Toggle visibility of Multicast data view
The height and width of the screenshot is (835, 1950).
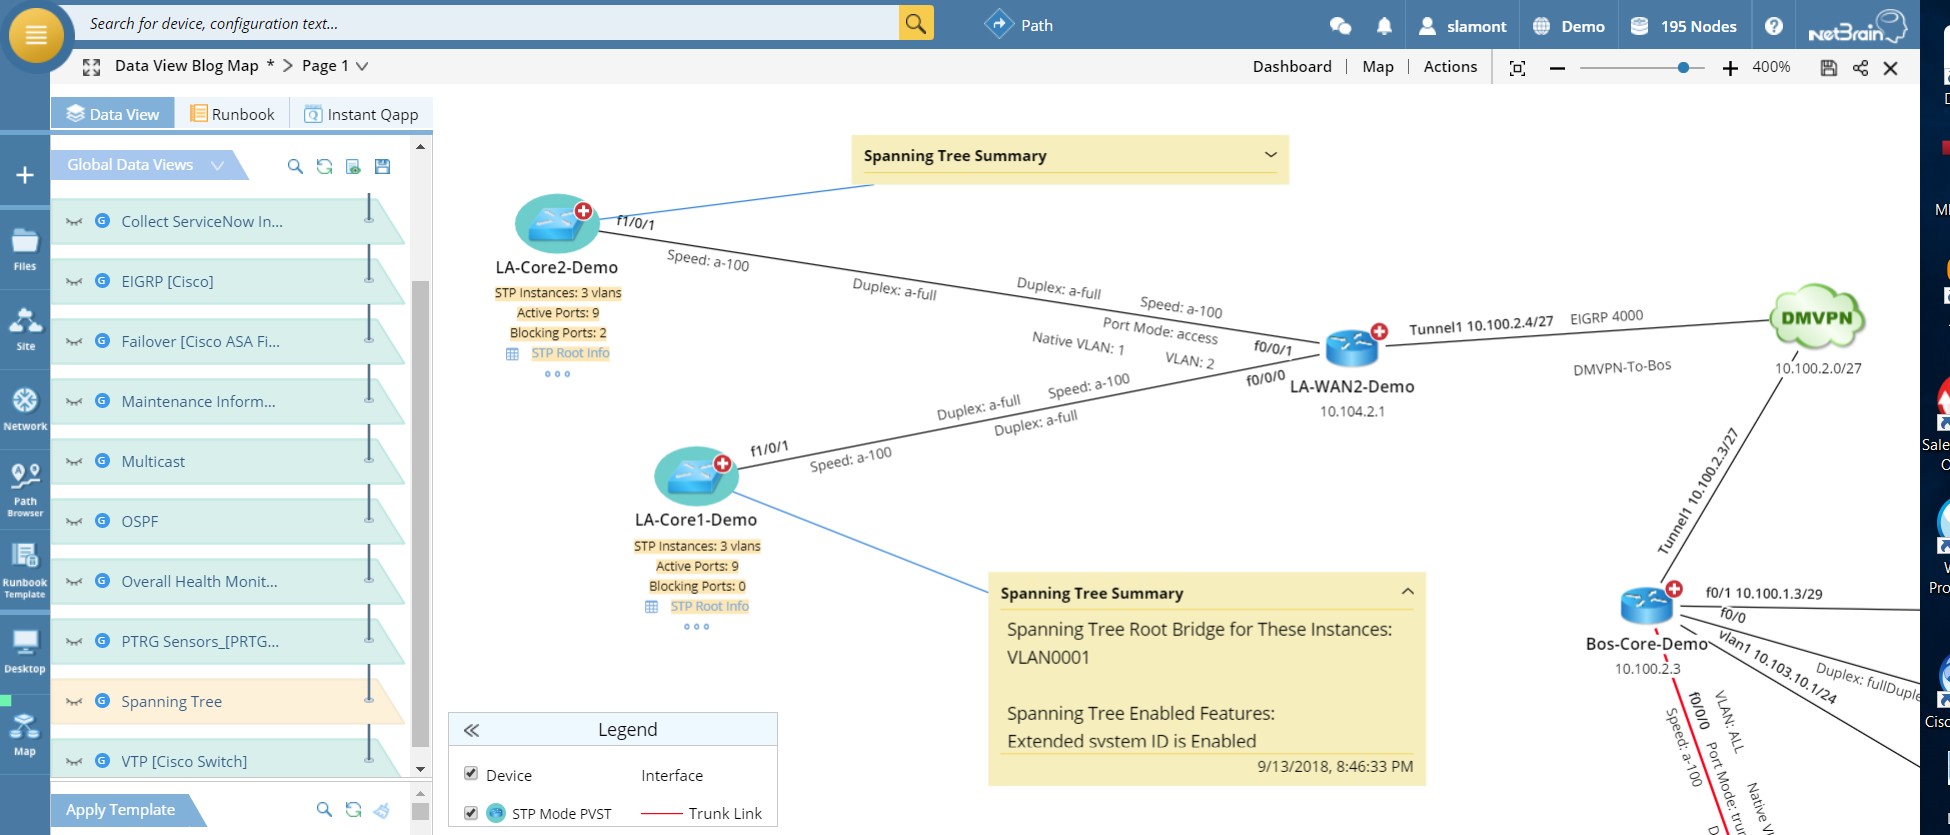click(x=74, y=462)
